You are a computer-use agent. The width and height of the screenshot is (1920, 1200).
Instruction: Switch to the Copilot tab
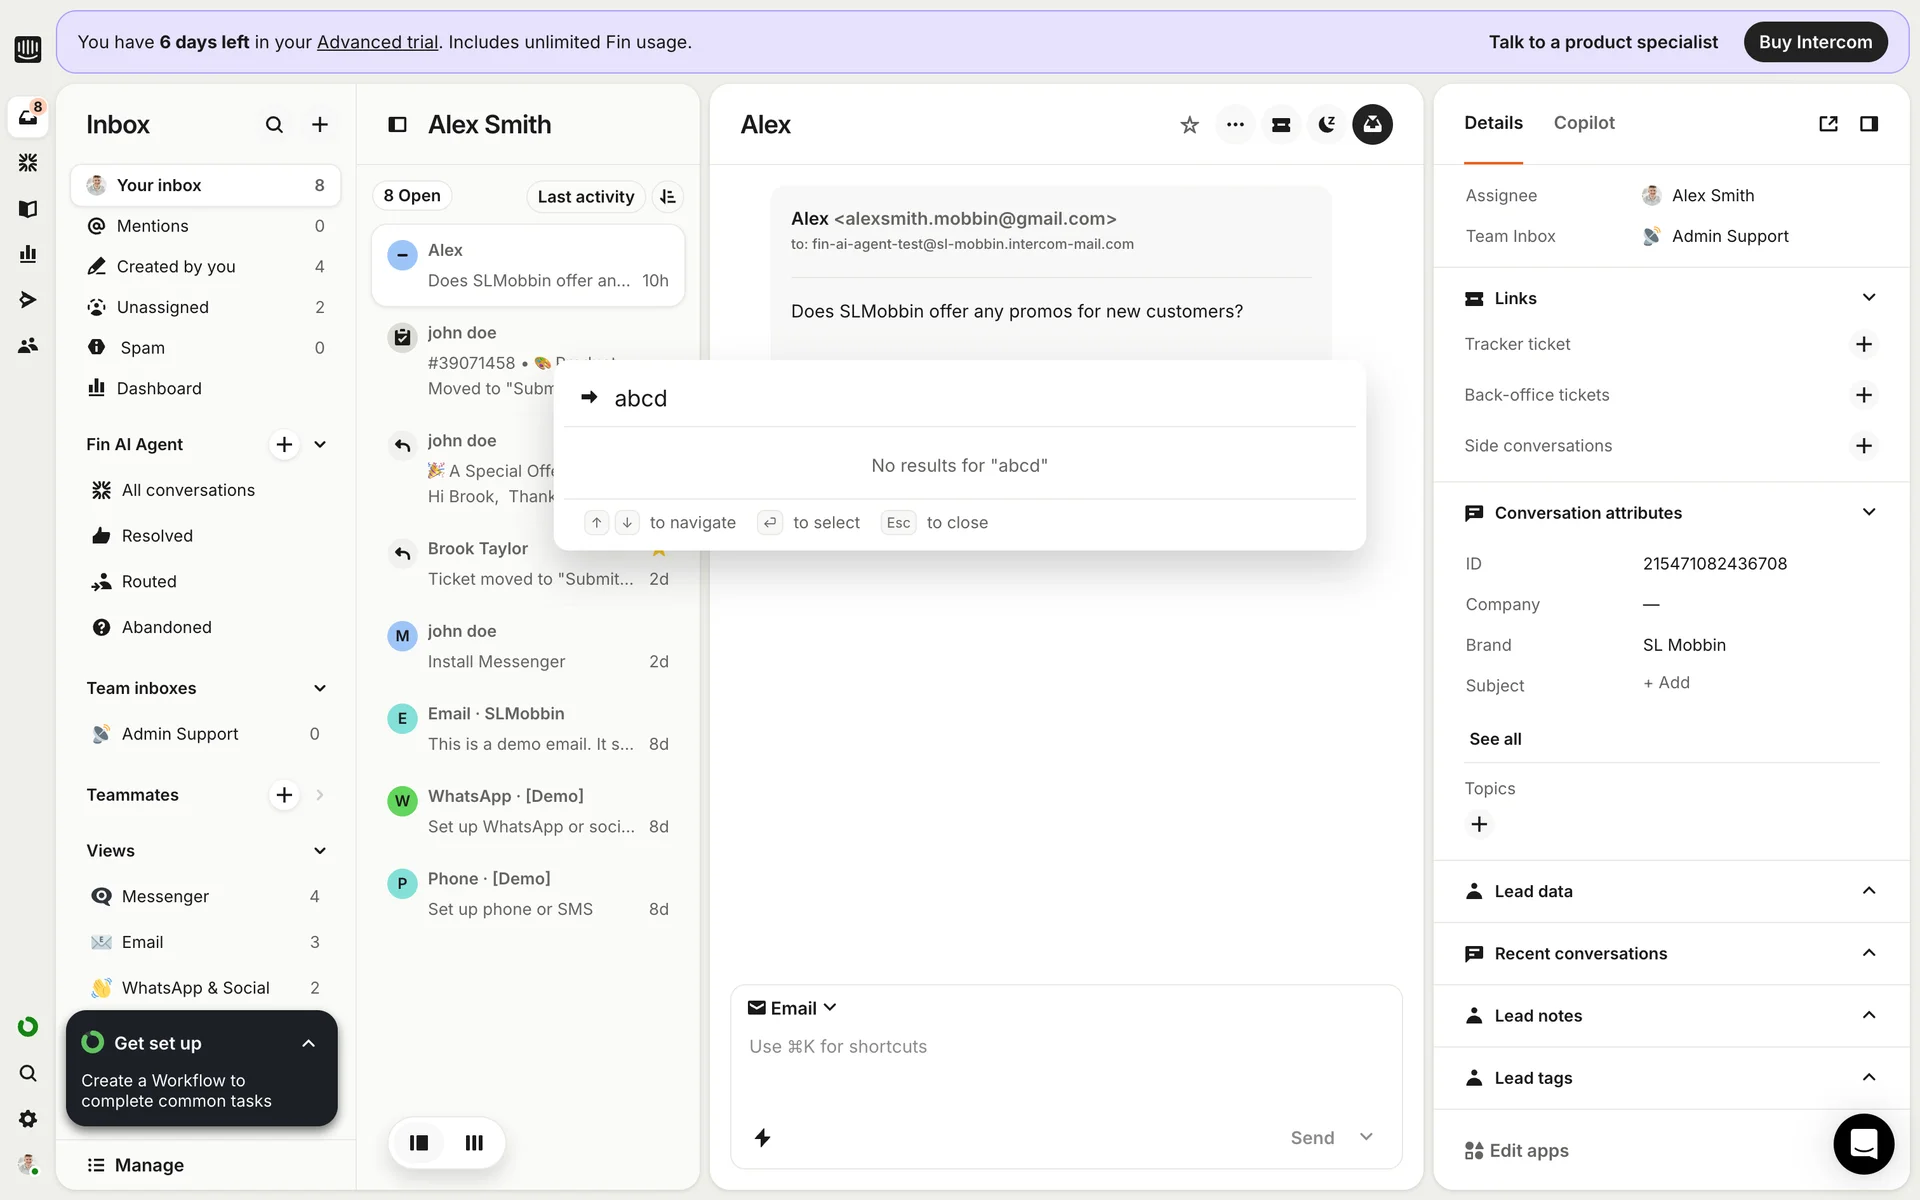click(1584, 123)
